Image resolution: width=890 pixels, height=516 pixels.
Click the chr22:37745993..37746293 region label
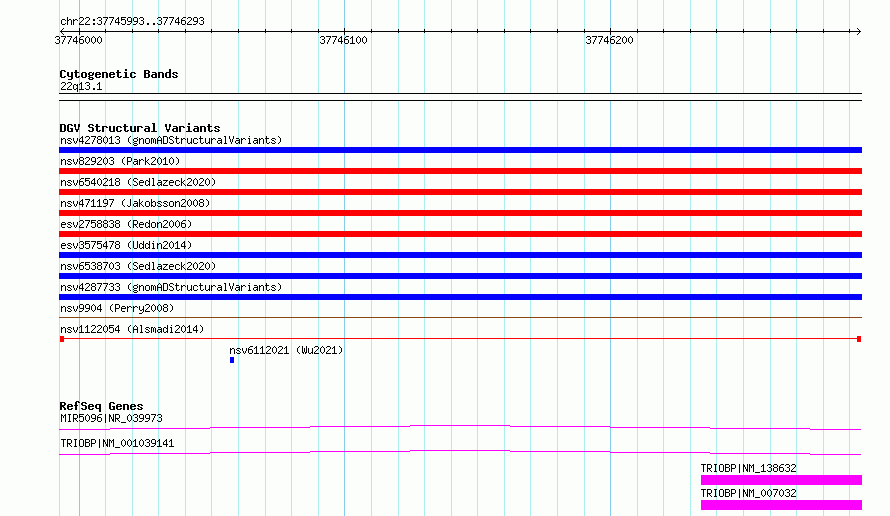click(132, 21)
